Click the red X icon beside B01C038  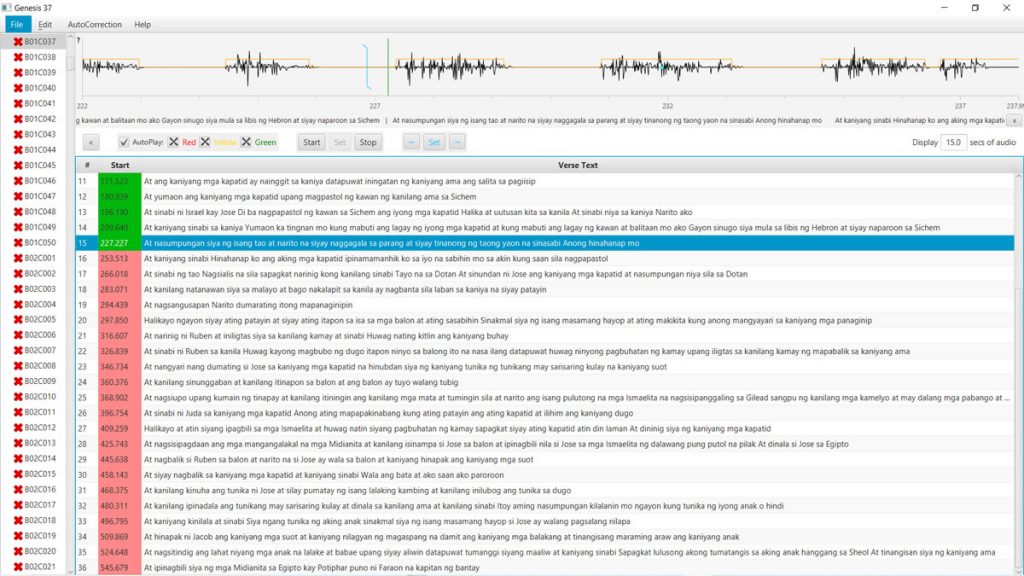(x=18, y=57)
